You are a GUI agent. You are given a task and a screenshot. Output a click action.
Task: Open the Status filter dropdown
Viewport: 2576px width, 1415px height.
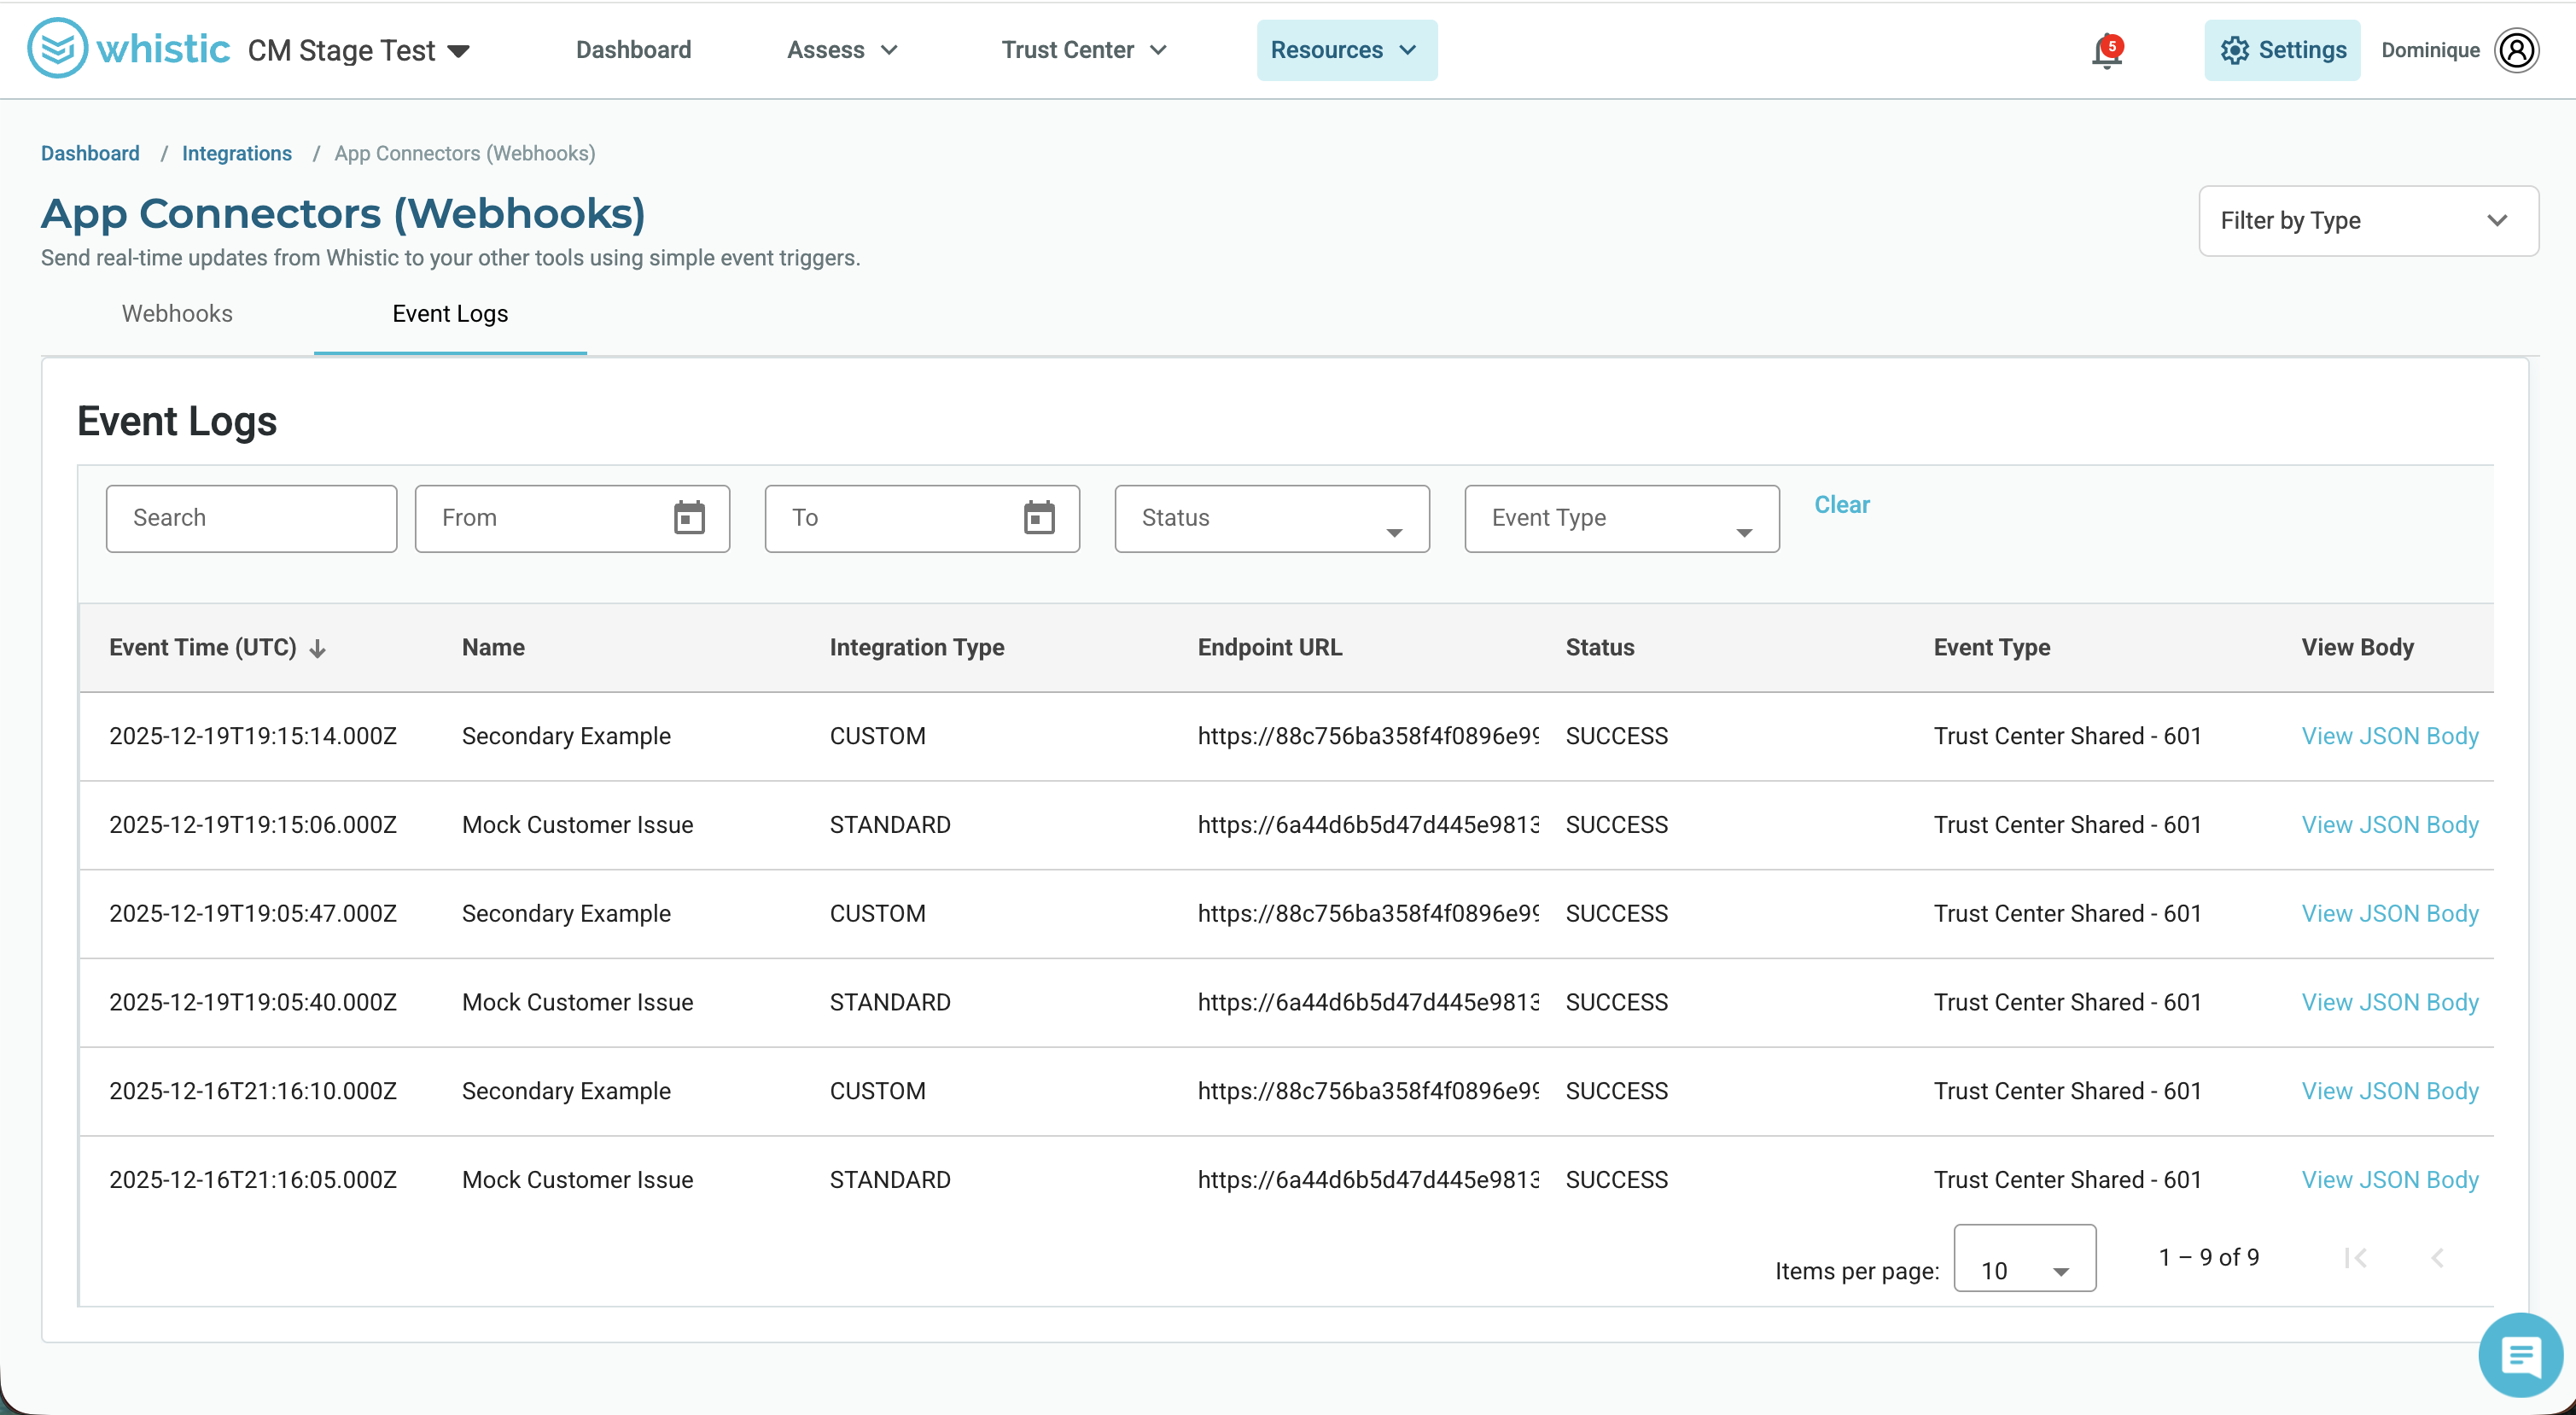[x=1271, y=518]
